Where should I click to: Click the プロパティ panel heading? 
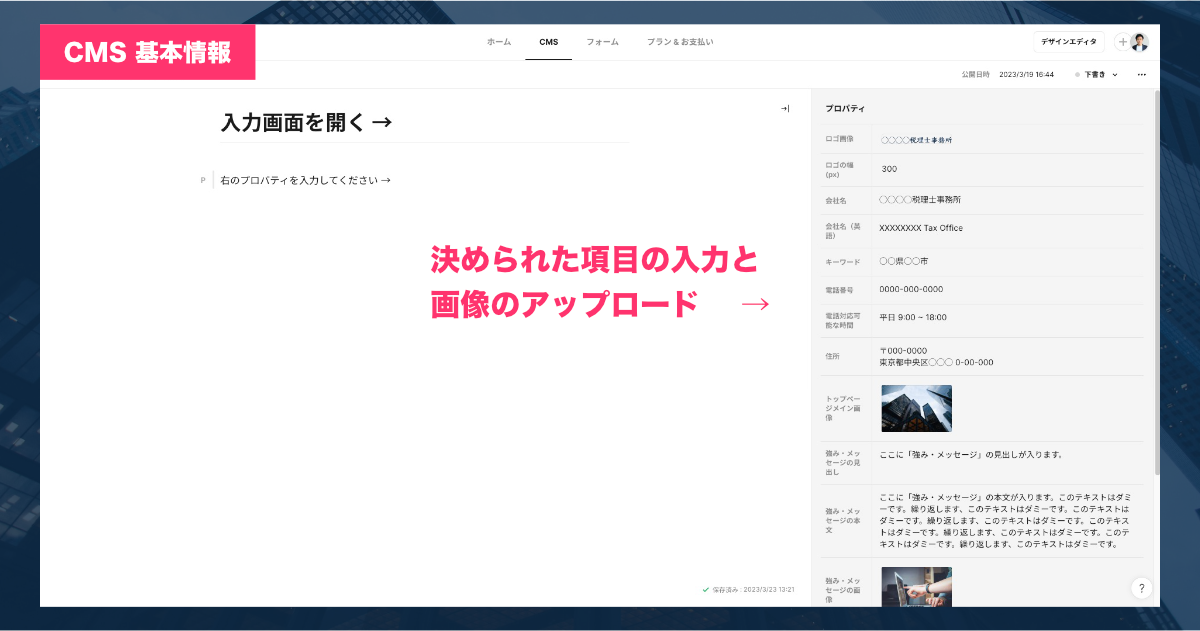[x=845, y=108]
